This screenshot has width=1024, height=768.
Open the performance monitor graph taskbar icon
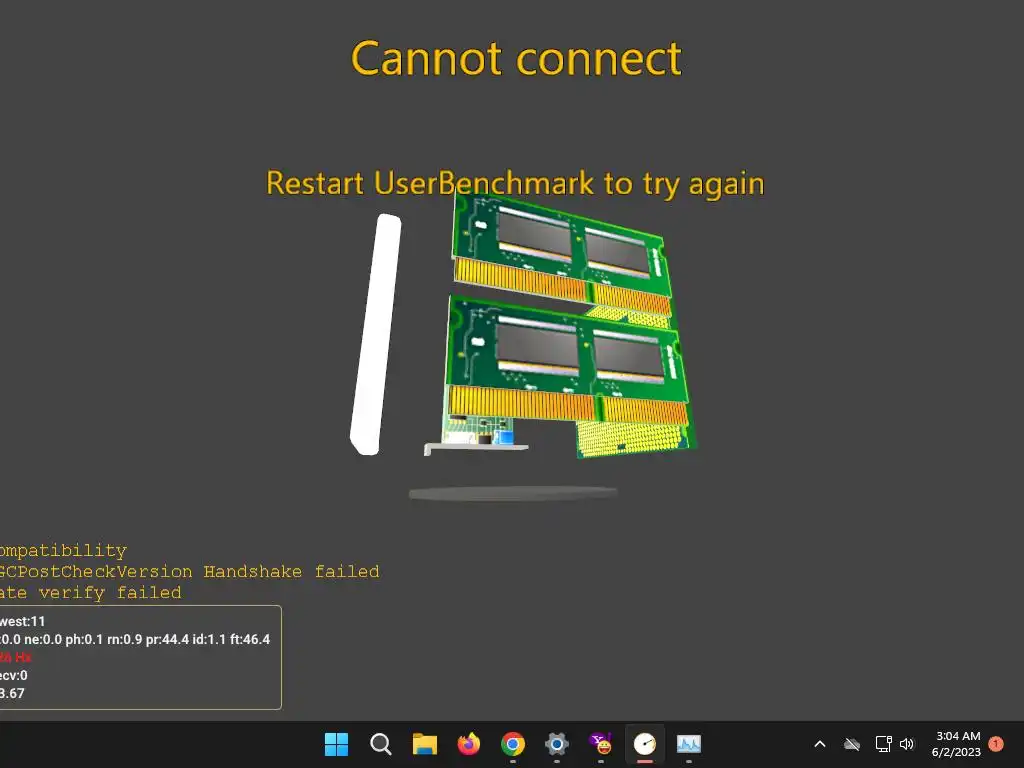pyautogui.click(x=688, y=744)
